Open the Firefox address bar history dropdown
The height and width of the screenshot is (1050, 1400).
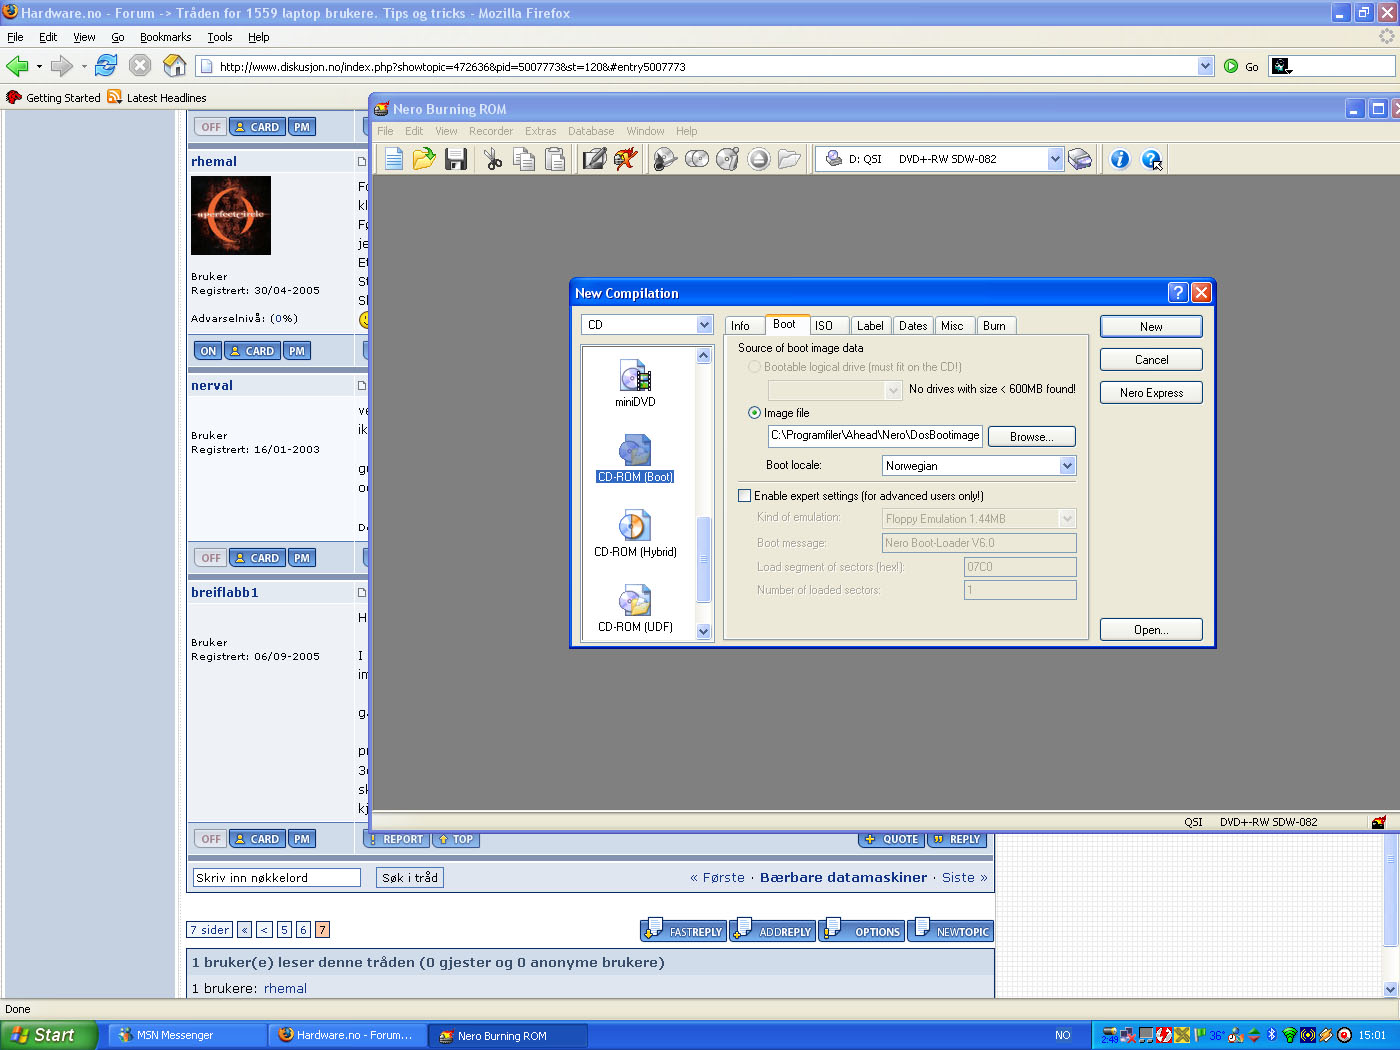[1205, 66]
